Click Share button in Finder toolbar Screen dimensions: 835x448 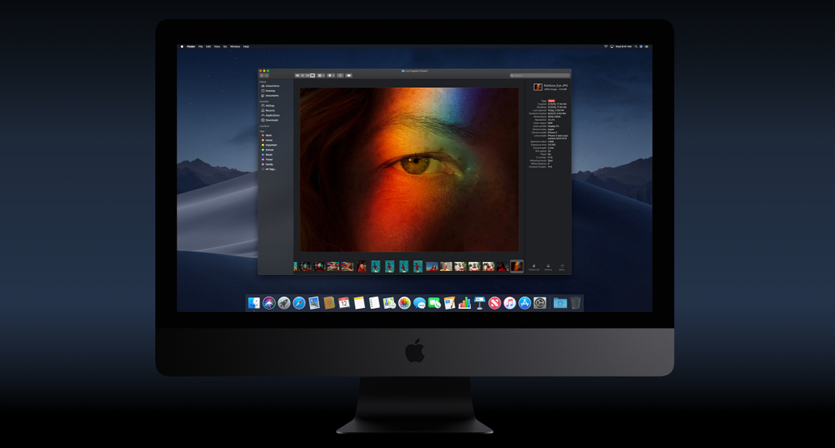click(340, 76)
